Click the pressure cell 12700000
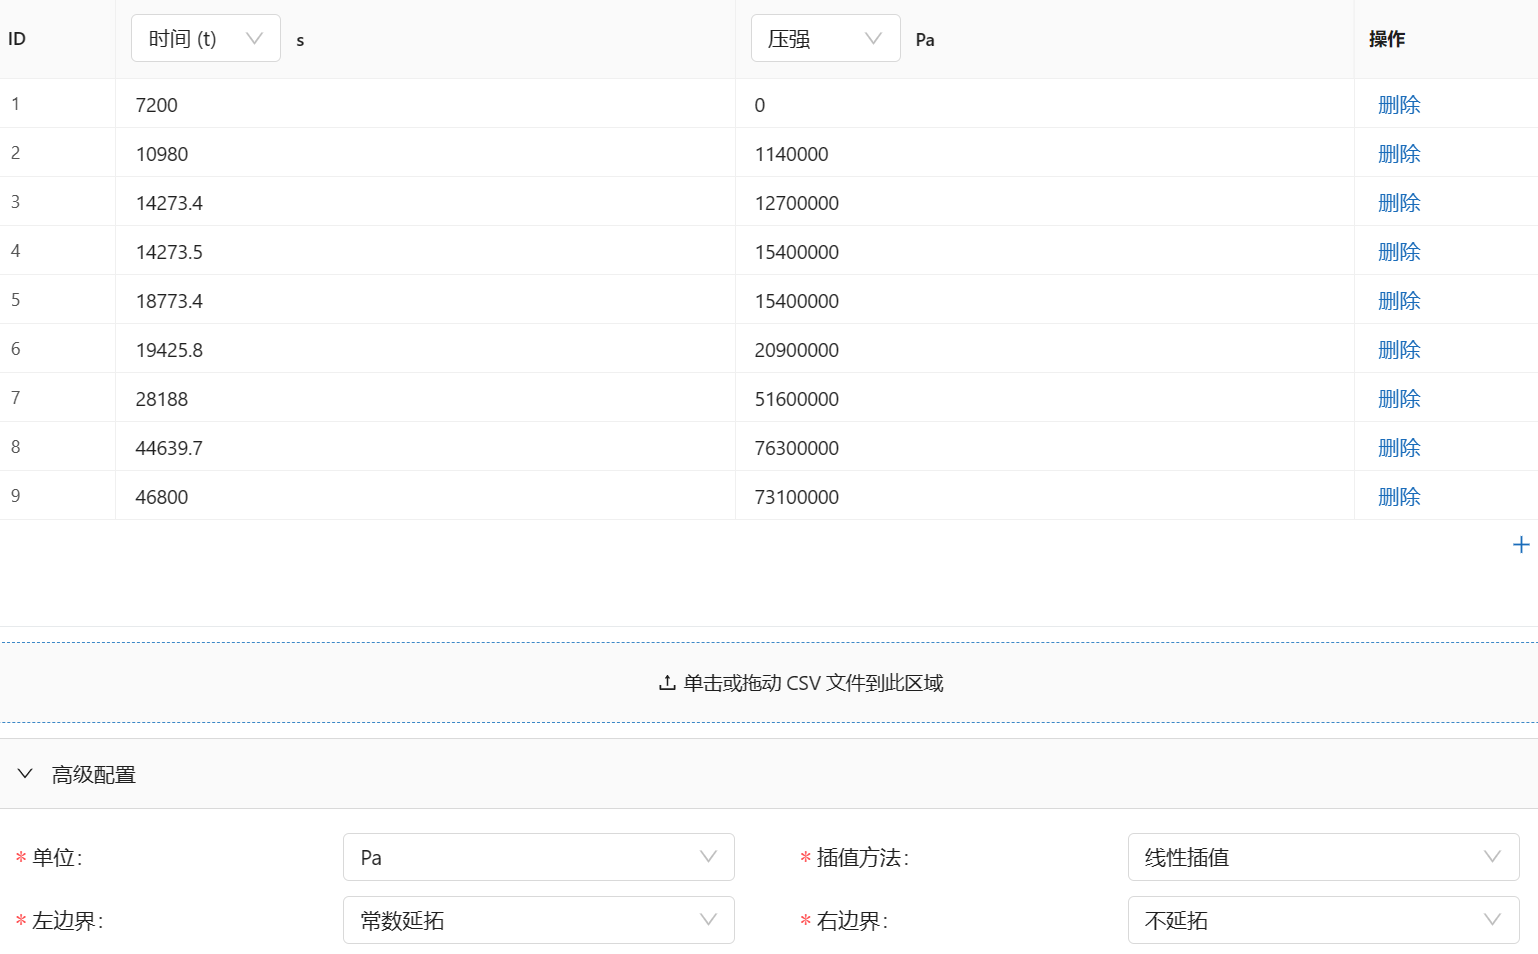 [x=1045, y=202]
